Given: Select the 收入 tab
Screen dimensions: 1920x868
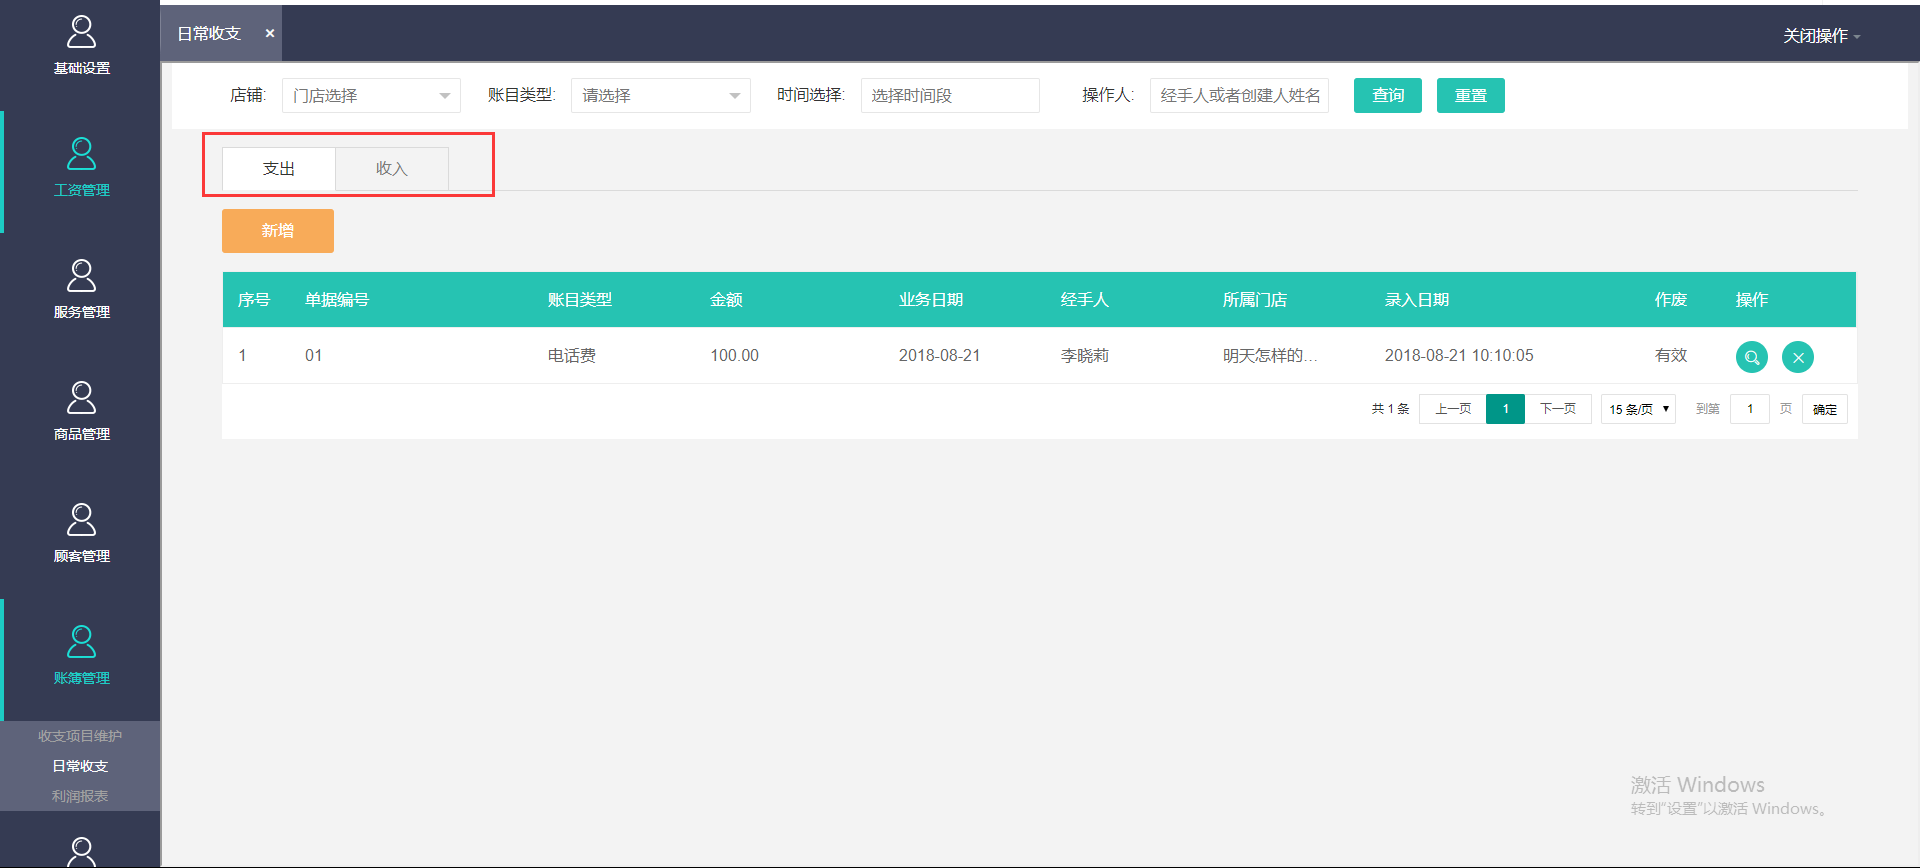Looking at the screenshot, I should point(391,168).
